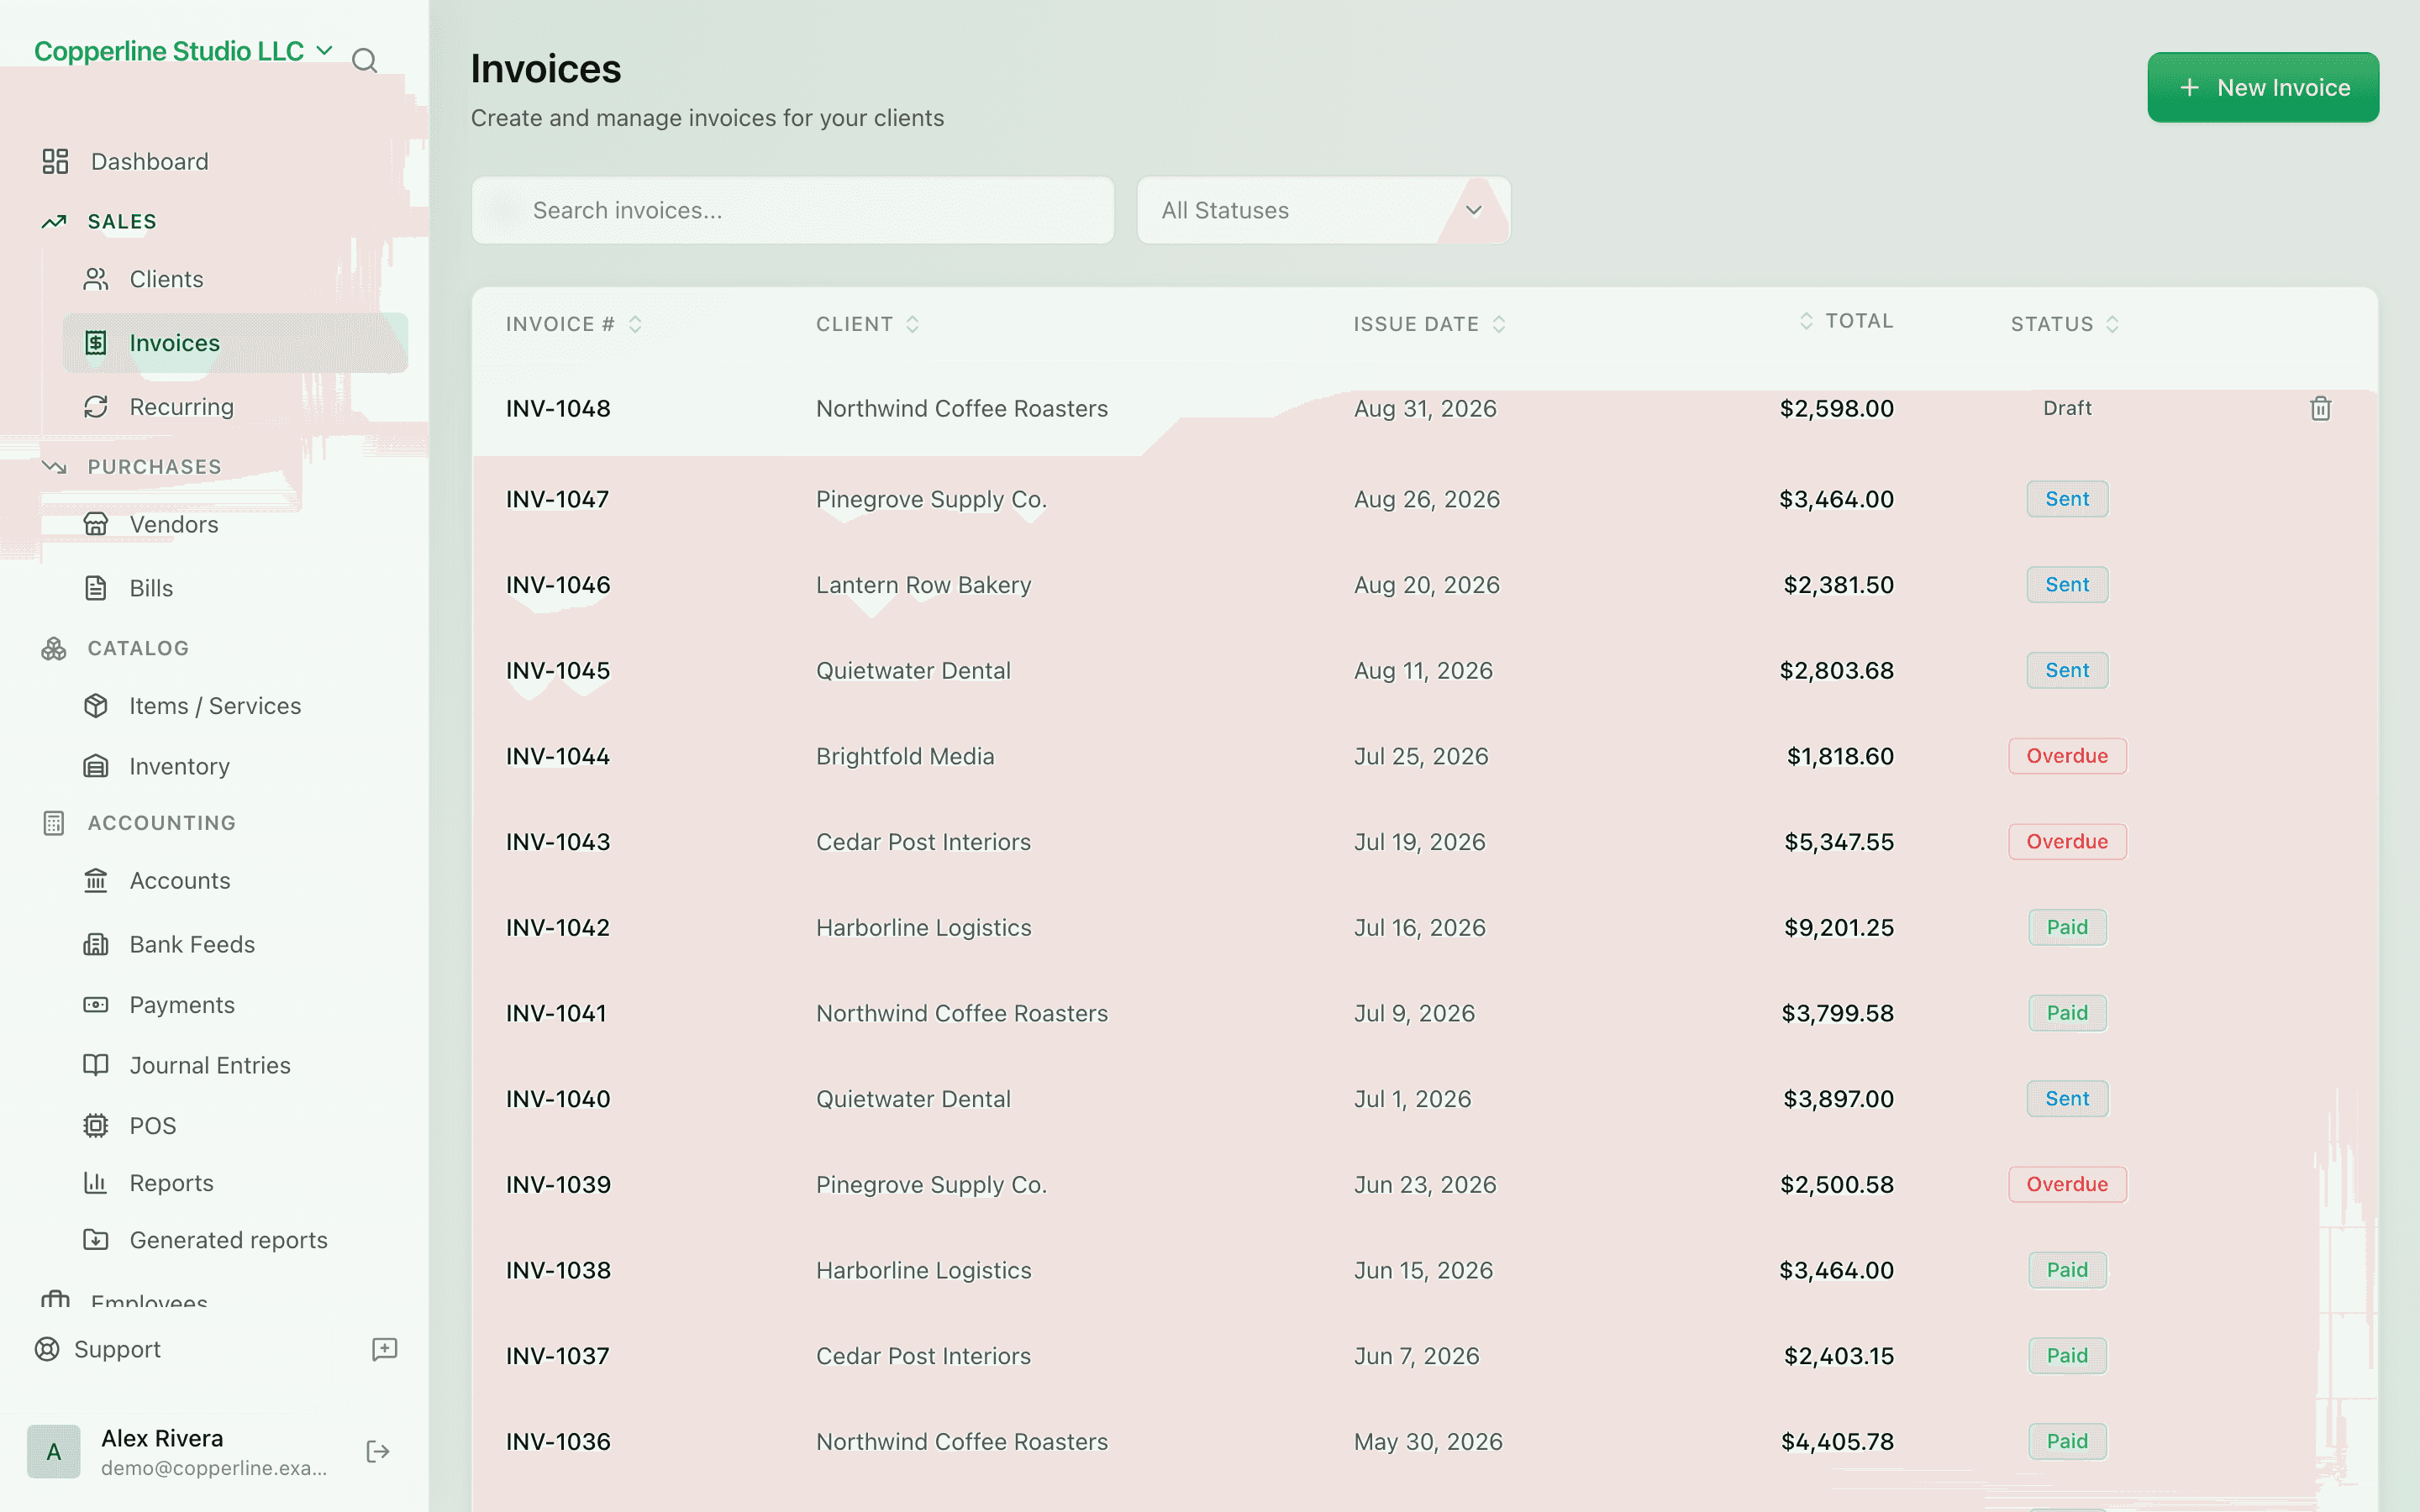Go to Invoices in the sidebar
The width and height of the screenshot is (2420, 1512).
(235, 343)
